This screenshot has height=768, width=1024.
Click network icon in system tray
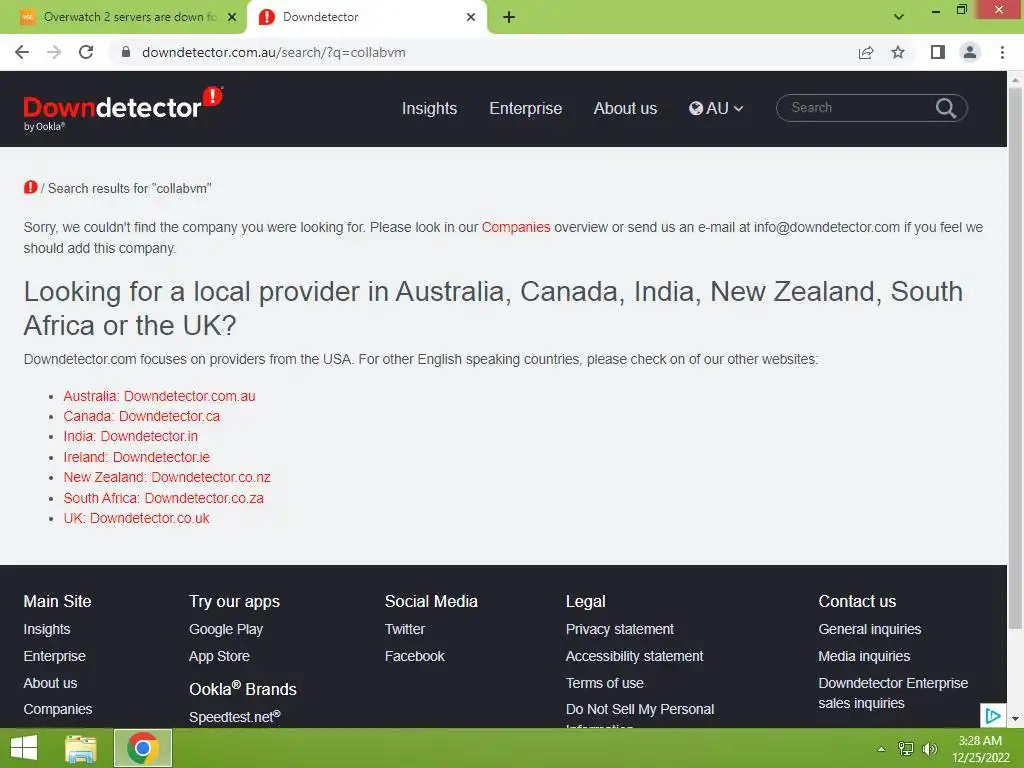pos(906,749)
